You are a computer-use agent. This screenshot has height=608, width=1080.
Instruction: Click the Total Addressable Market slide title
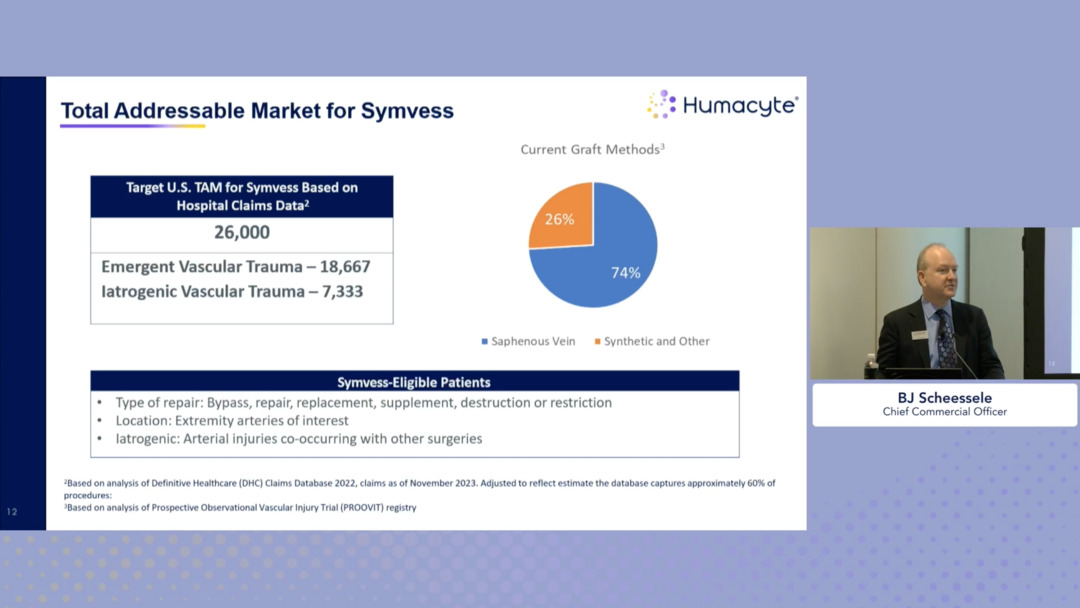(x=257, y=111)
